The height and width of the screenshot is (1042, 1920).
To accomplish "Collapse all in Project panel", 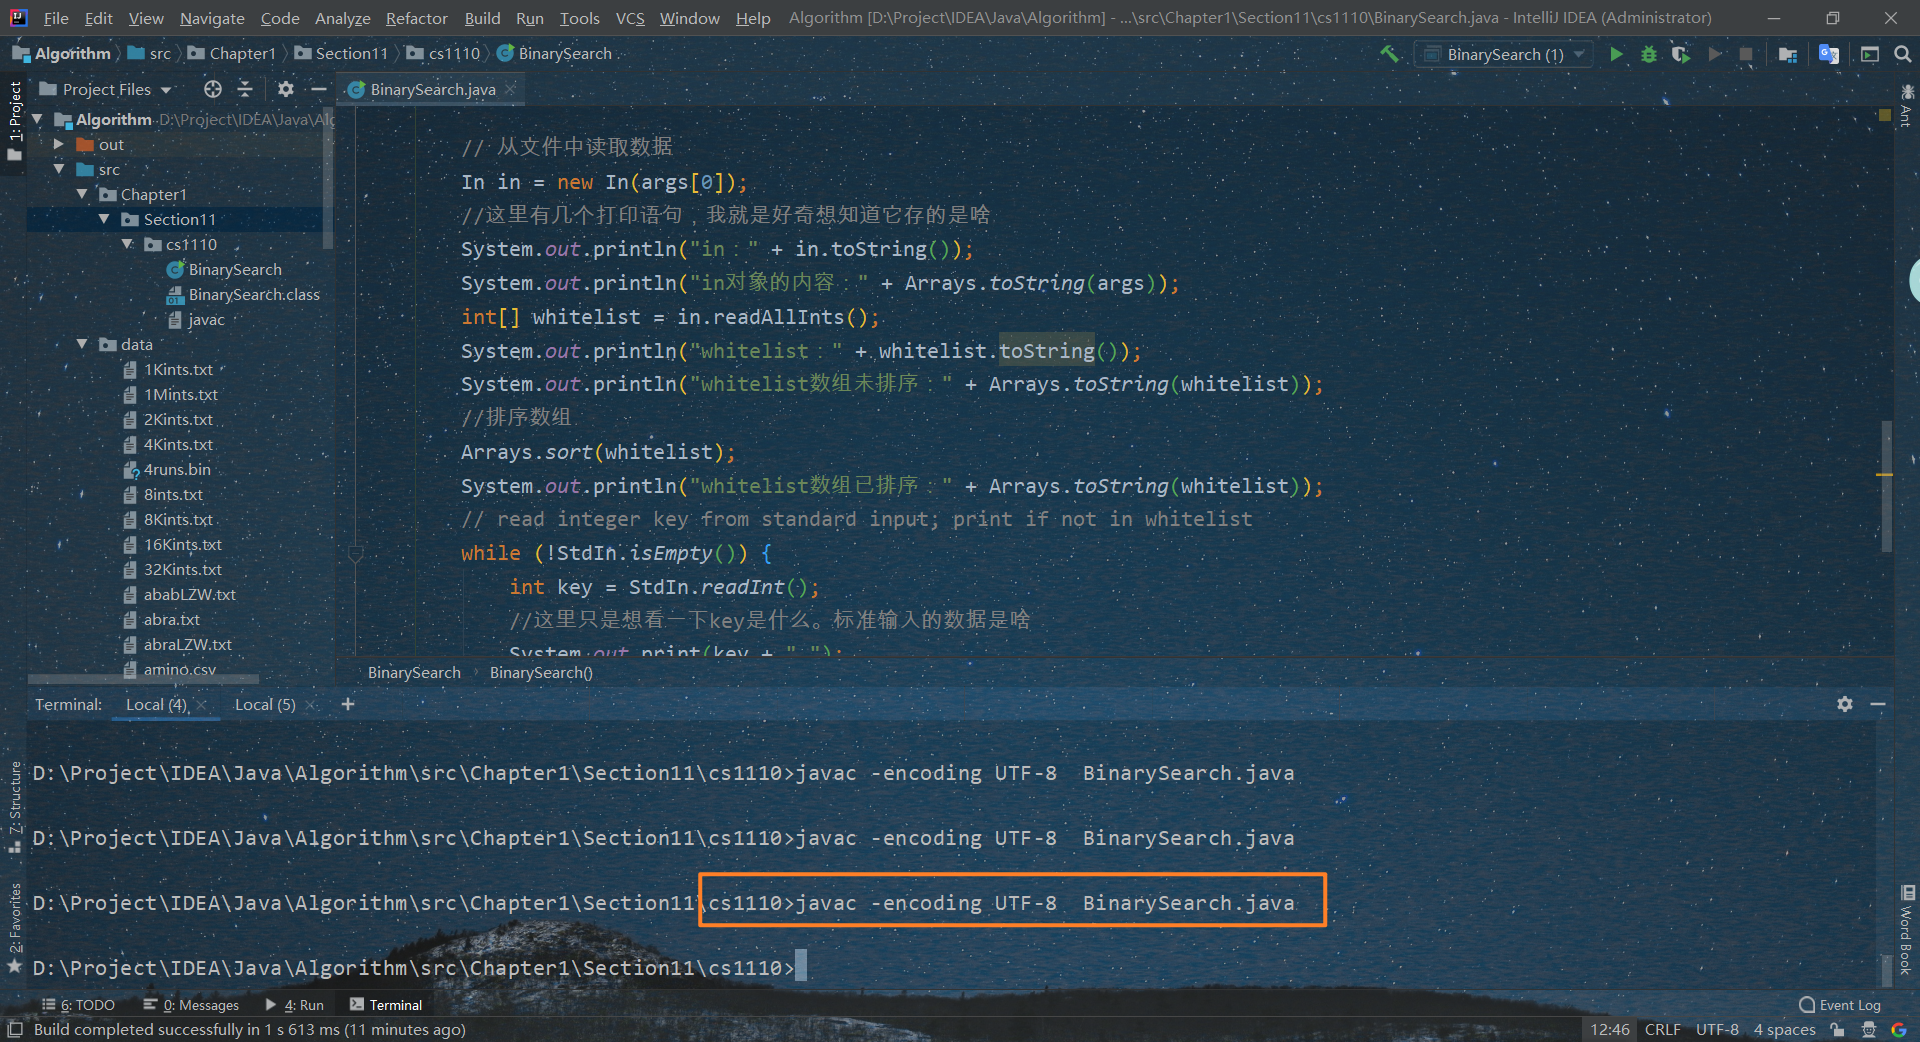I will pyautogui.click(x=245, y=89).
